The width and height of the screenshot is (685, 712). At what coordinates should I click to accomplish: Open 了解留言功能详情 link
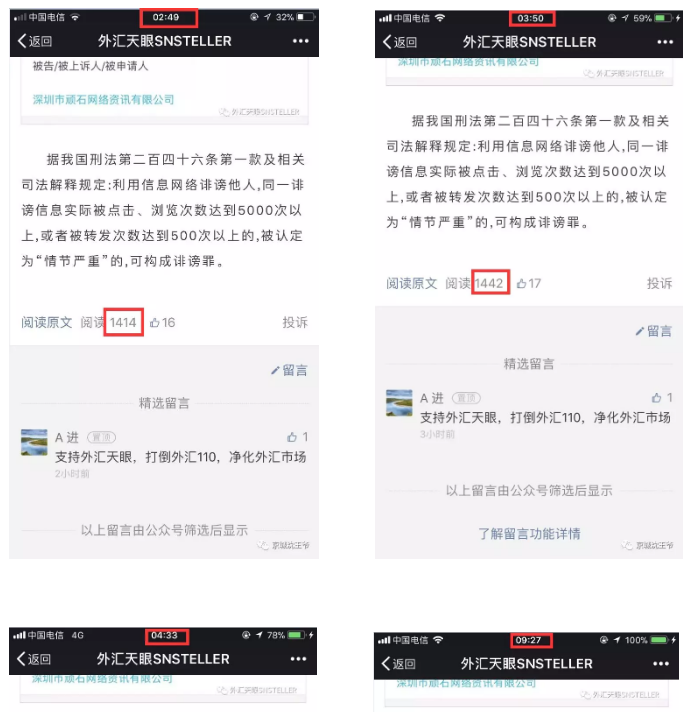(529, 534)
